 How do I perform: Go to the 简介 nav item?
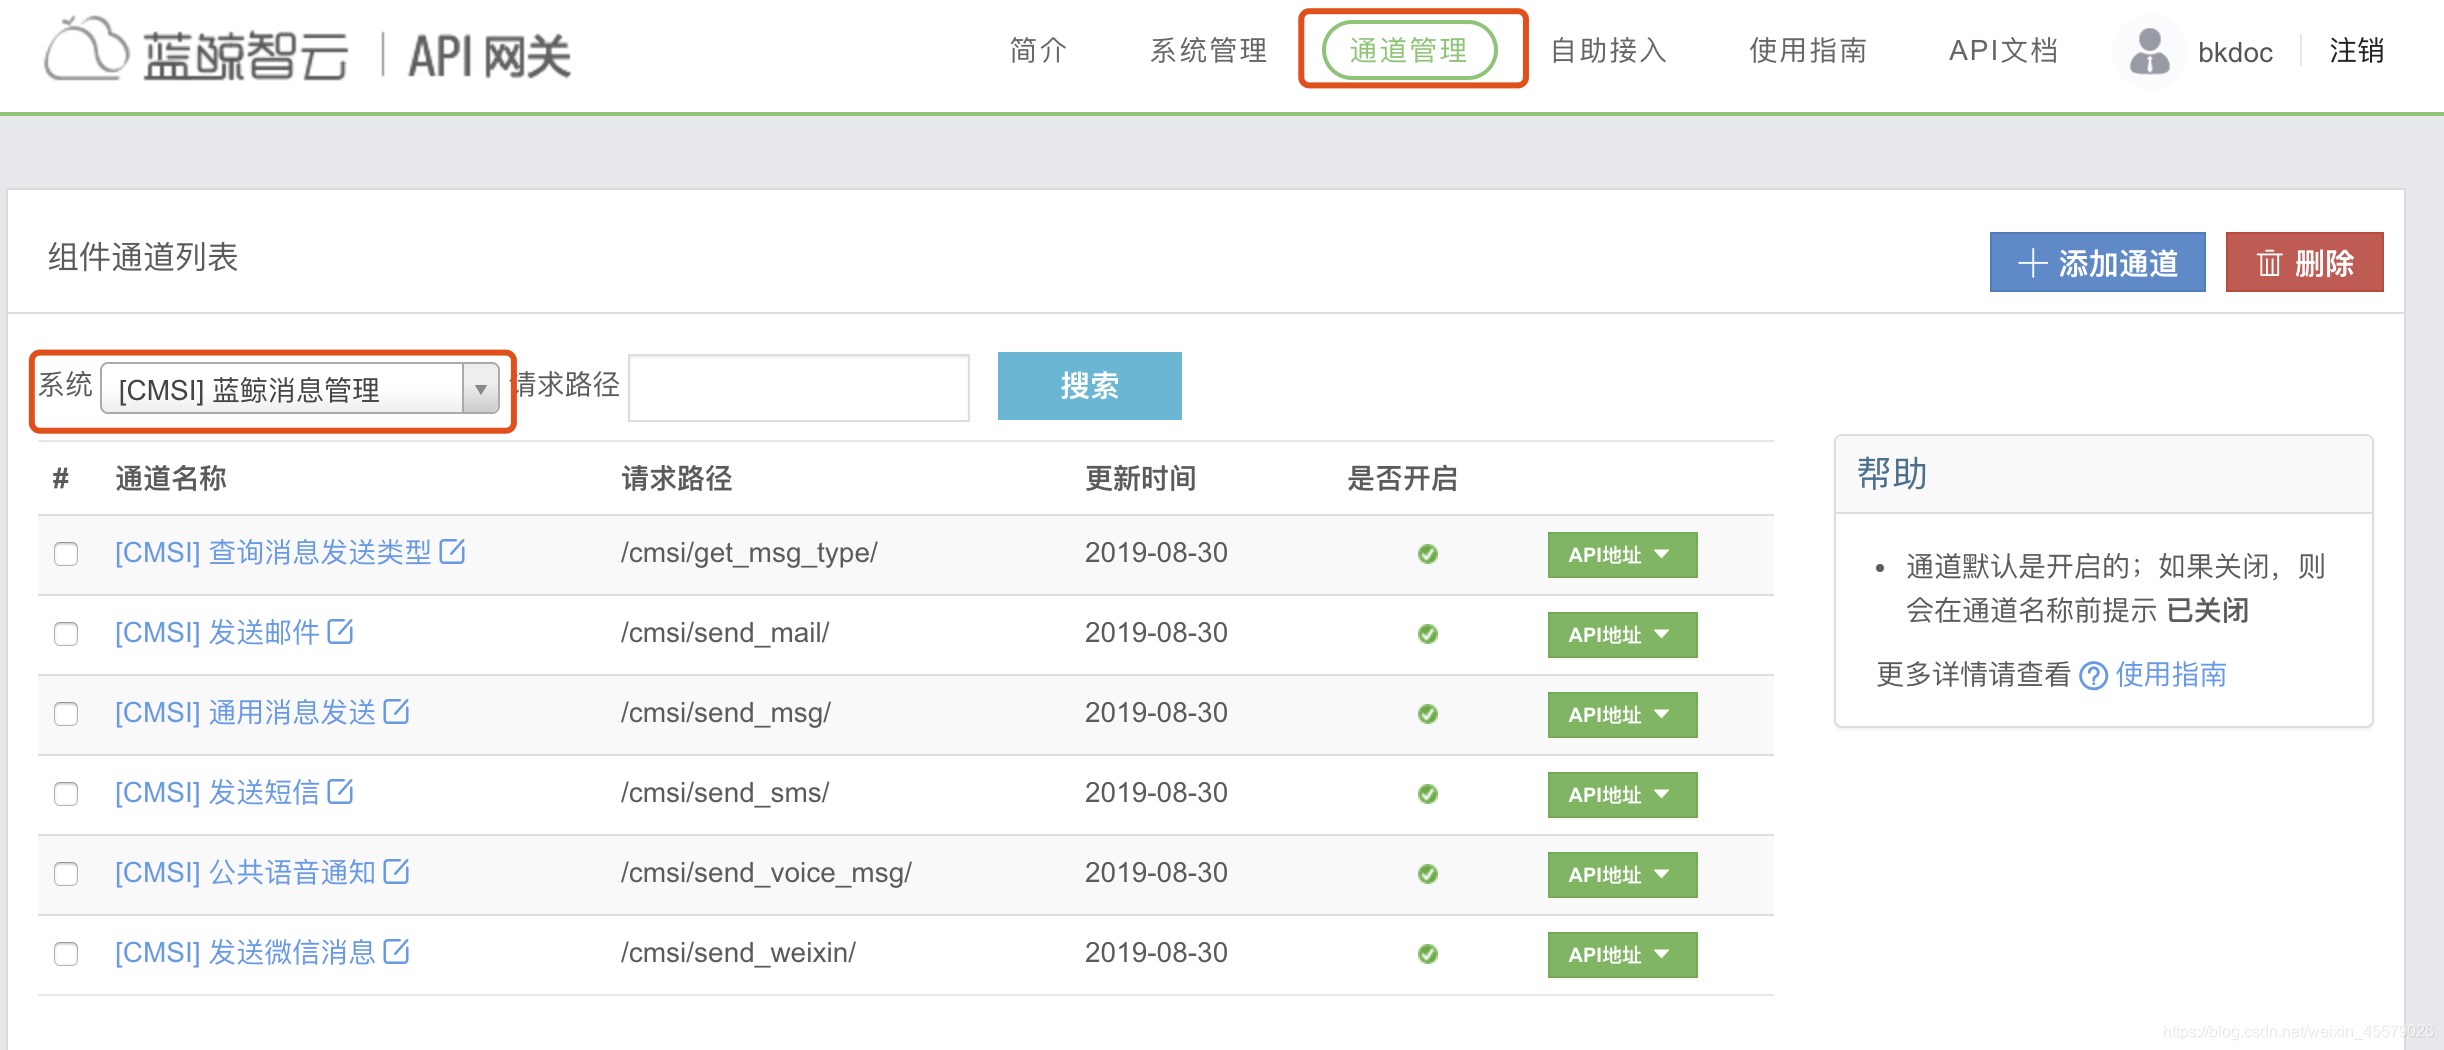tap(1038, 51)
